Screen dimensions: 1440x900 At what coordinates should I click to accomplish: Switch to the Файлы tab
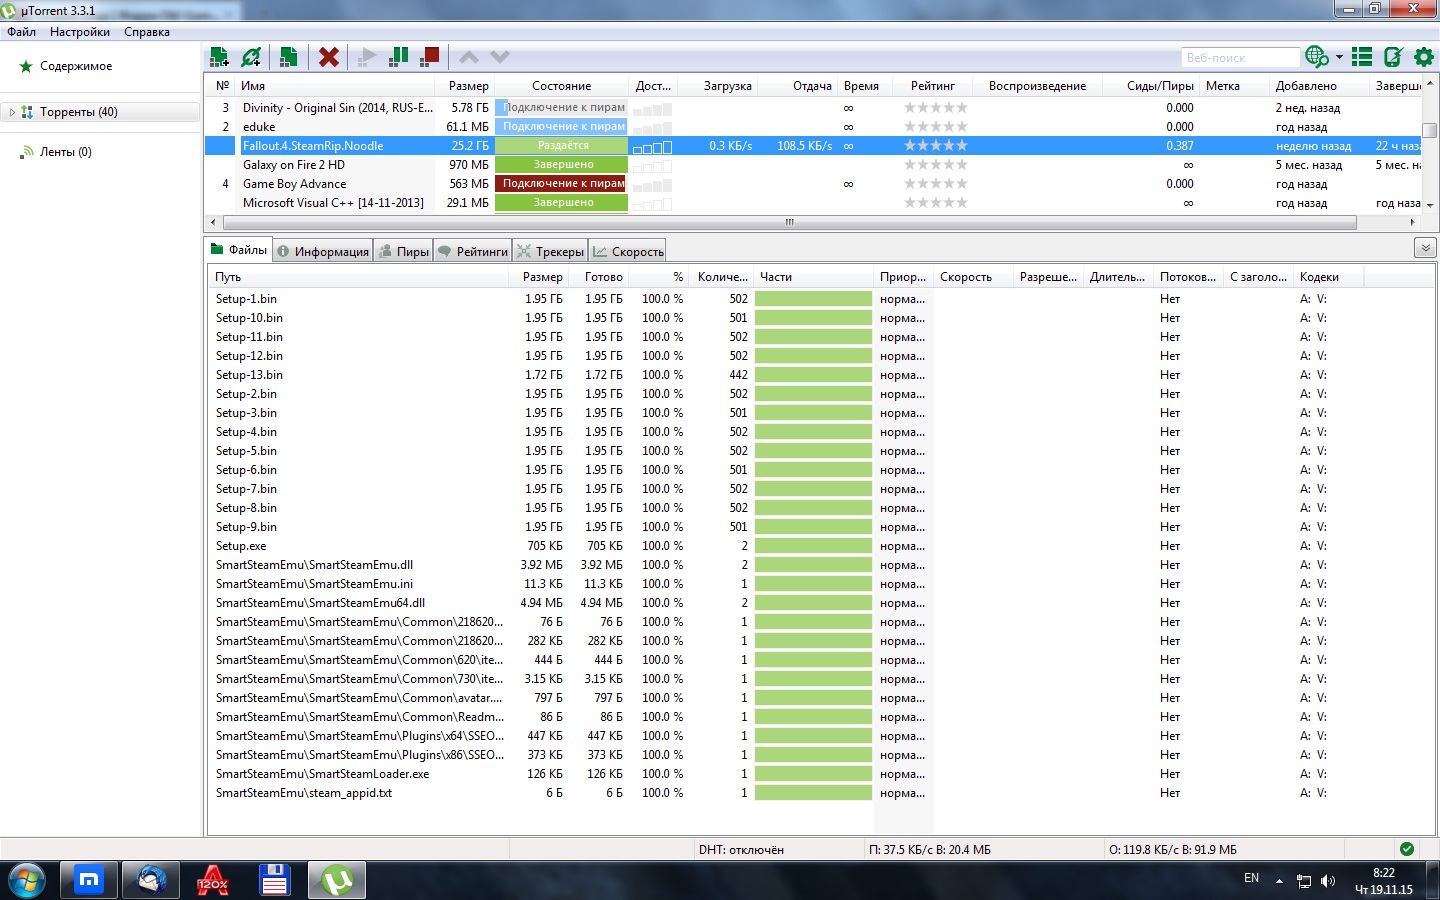[x=239, y=250]
